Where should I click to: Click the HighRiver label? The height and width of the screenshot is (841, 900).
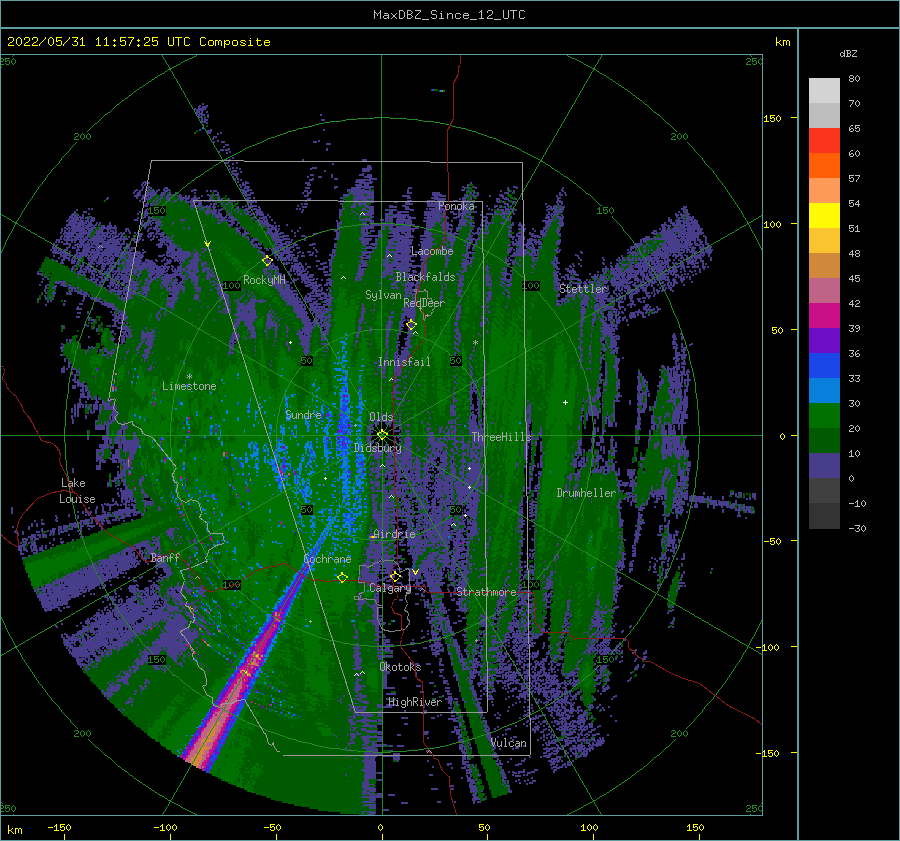(415, 702)
